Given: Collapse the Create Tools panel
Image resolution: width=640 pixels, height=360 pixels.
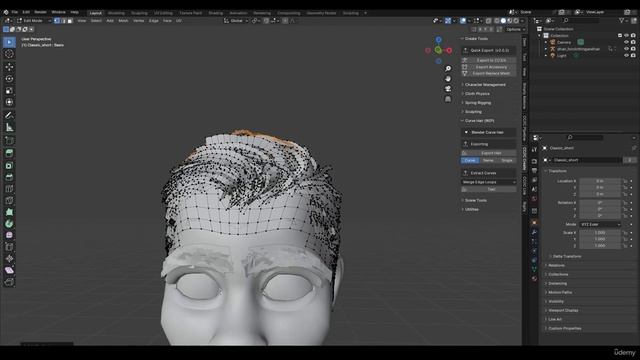Looking at the screenshot, I should click(x=476, y=39).
